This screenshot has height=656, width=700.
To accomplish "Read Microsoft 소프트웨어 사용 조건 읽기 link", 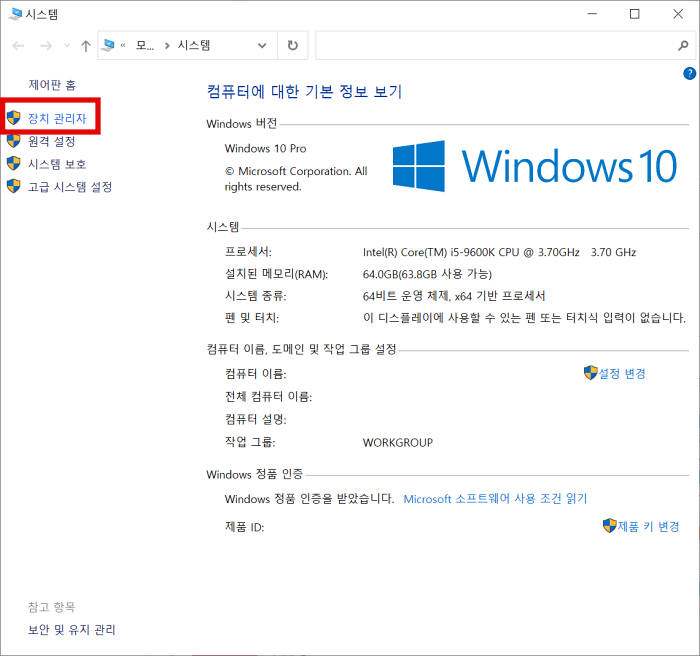I will (495, 499).
